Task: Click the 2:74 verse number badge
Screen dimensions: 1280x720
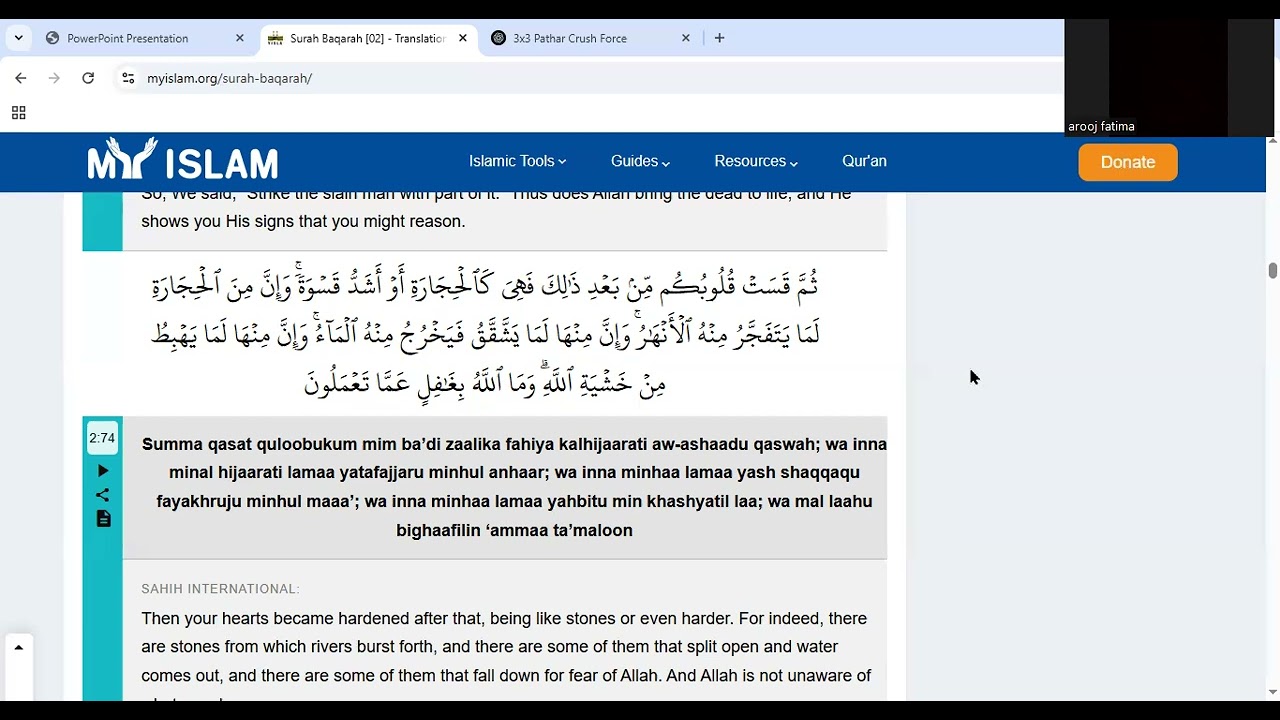Action: coord(102,438)
